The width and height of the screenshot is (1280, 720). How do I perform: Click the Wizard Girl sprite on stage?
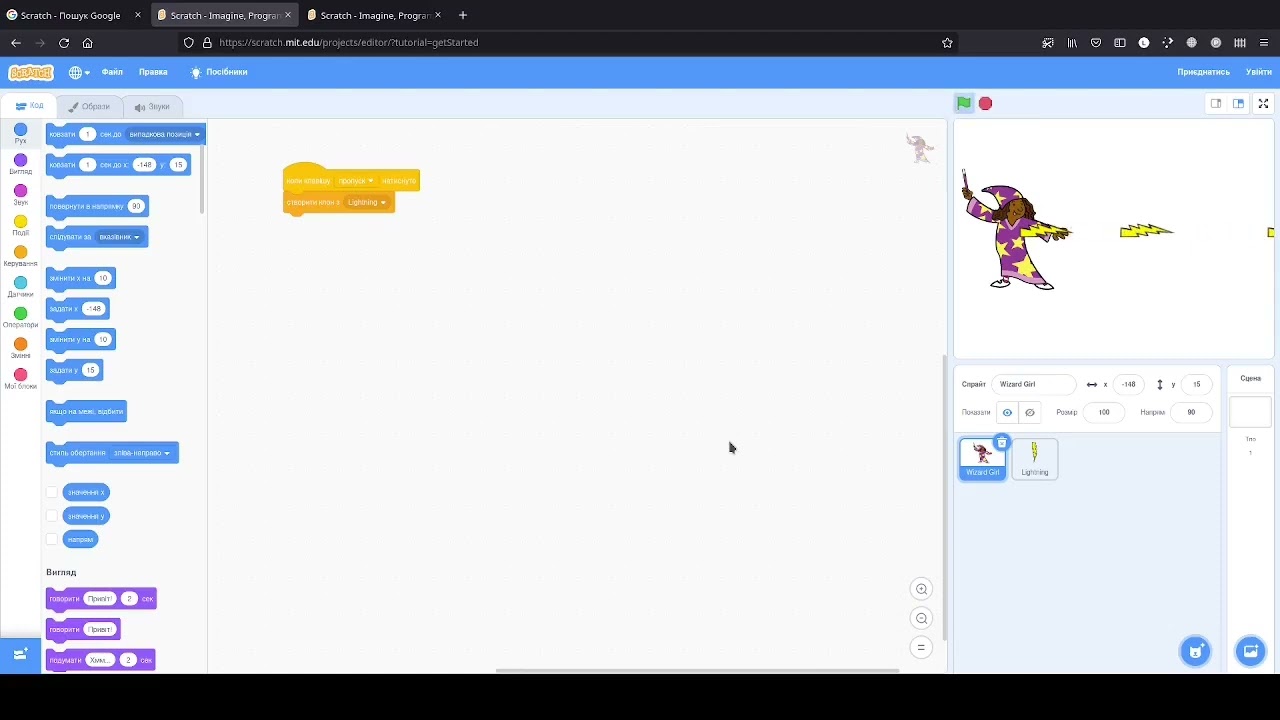(x=1015, y=232)
